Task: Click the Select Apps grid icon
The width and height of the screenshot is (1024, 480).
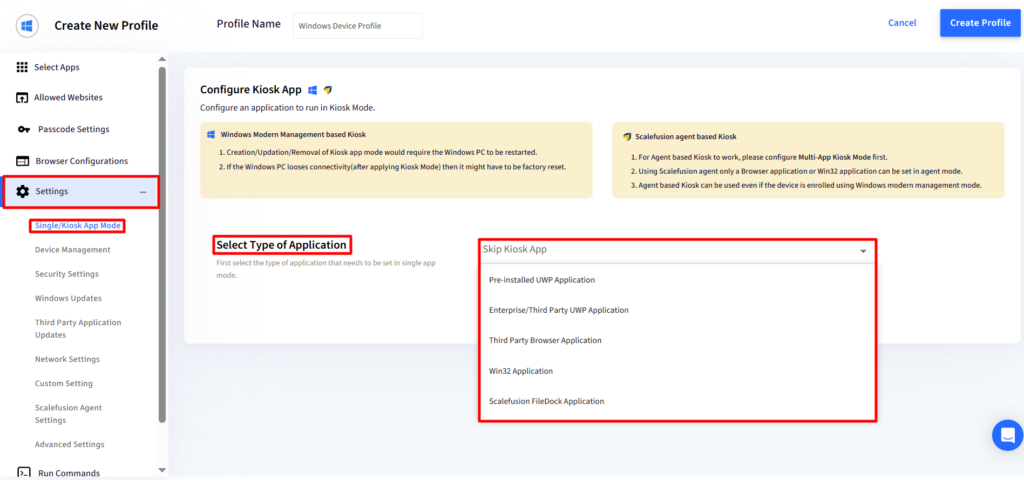Action: pos(22,67)
